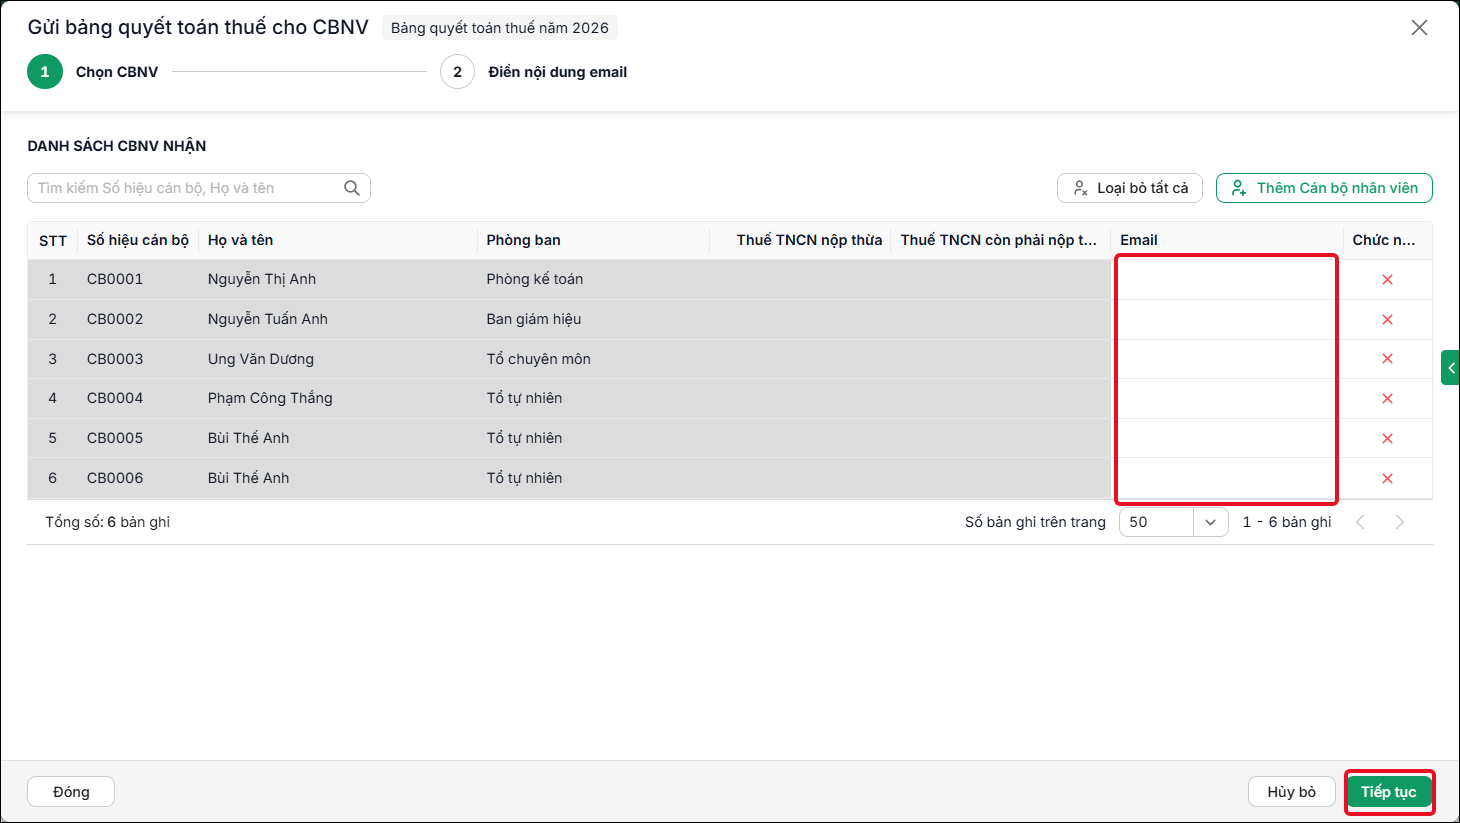Click the "Số hiệu cán bộ" column header
Image resolution: width=1460 pixels, height=823 pixels.
coord(138,240)
